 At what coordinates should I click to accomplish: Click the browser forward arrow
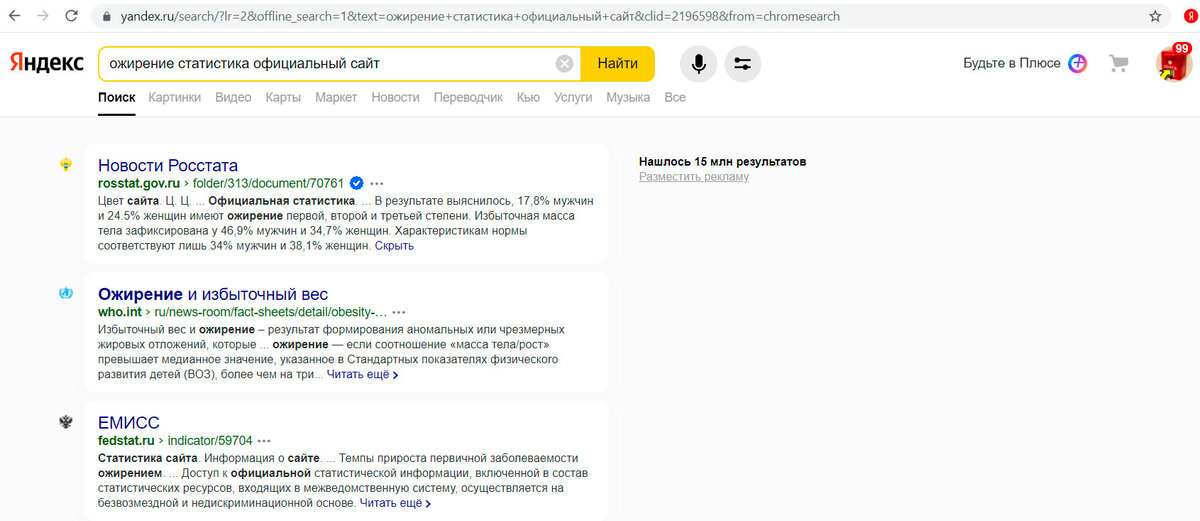(45, 17)
